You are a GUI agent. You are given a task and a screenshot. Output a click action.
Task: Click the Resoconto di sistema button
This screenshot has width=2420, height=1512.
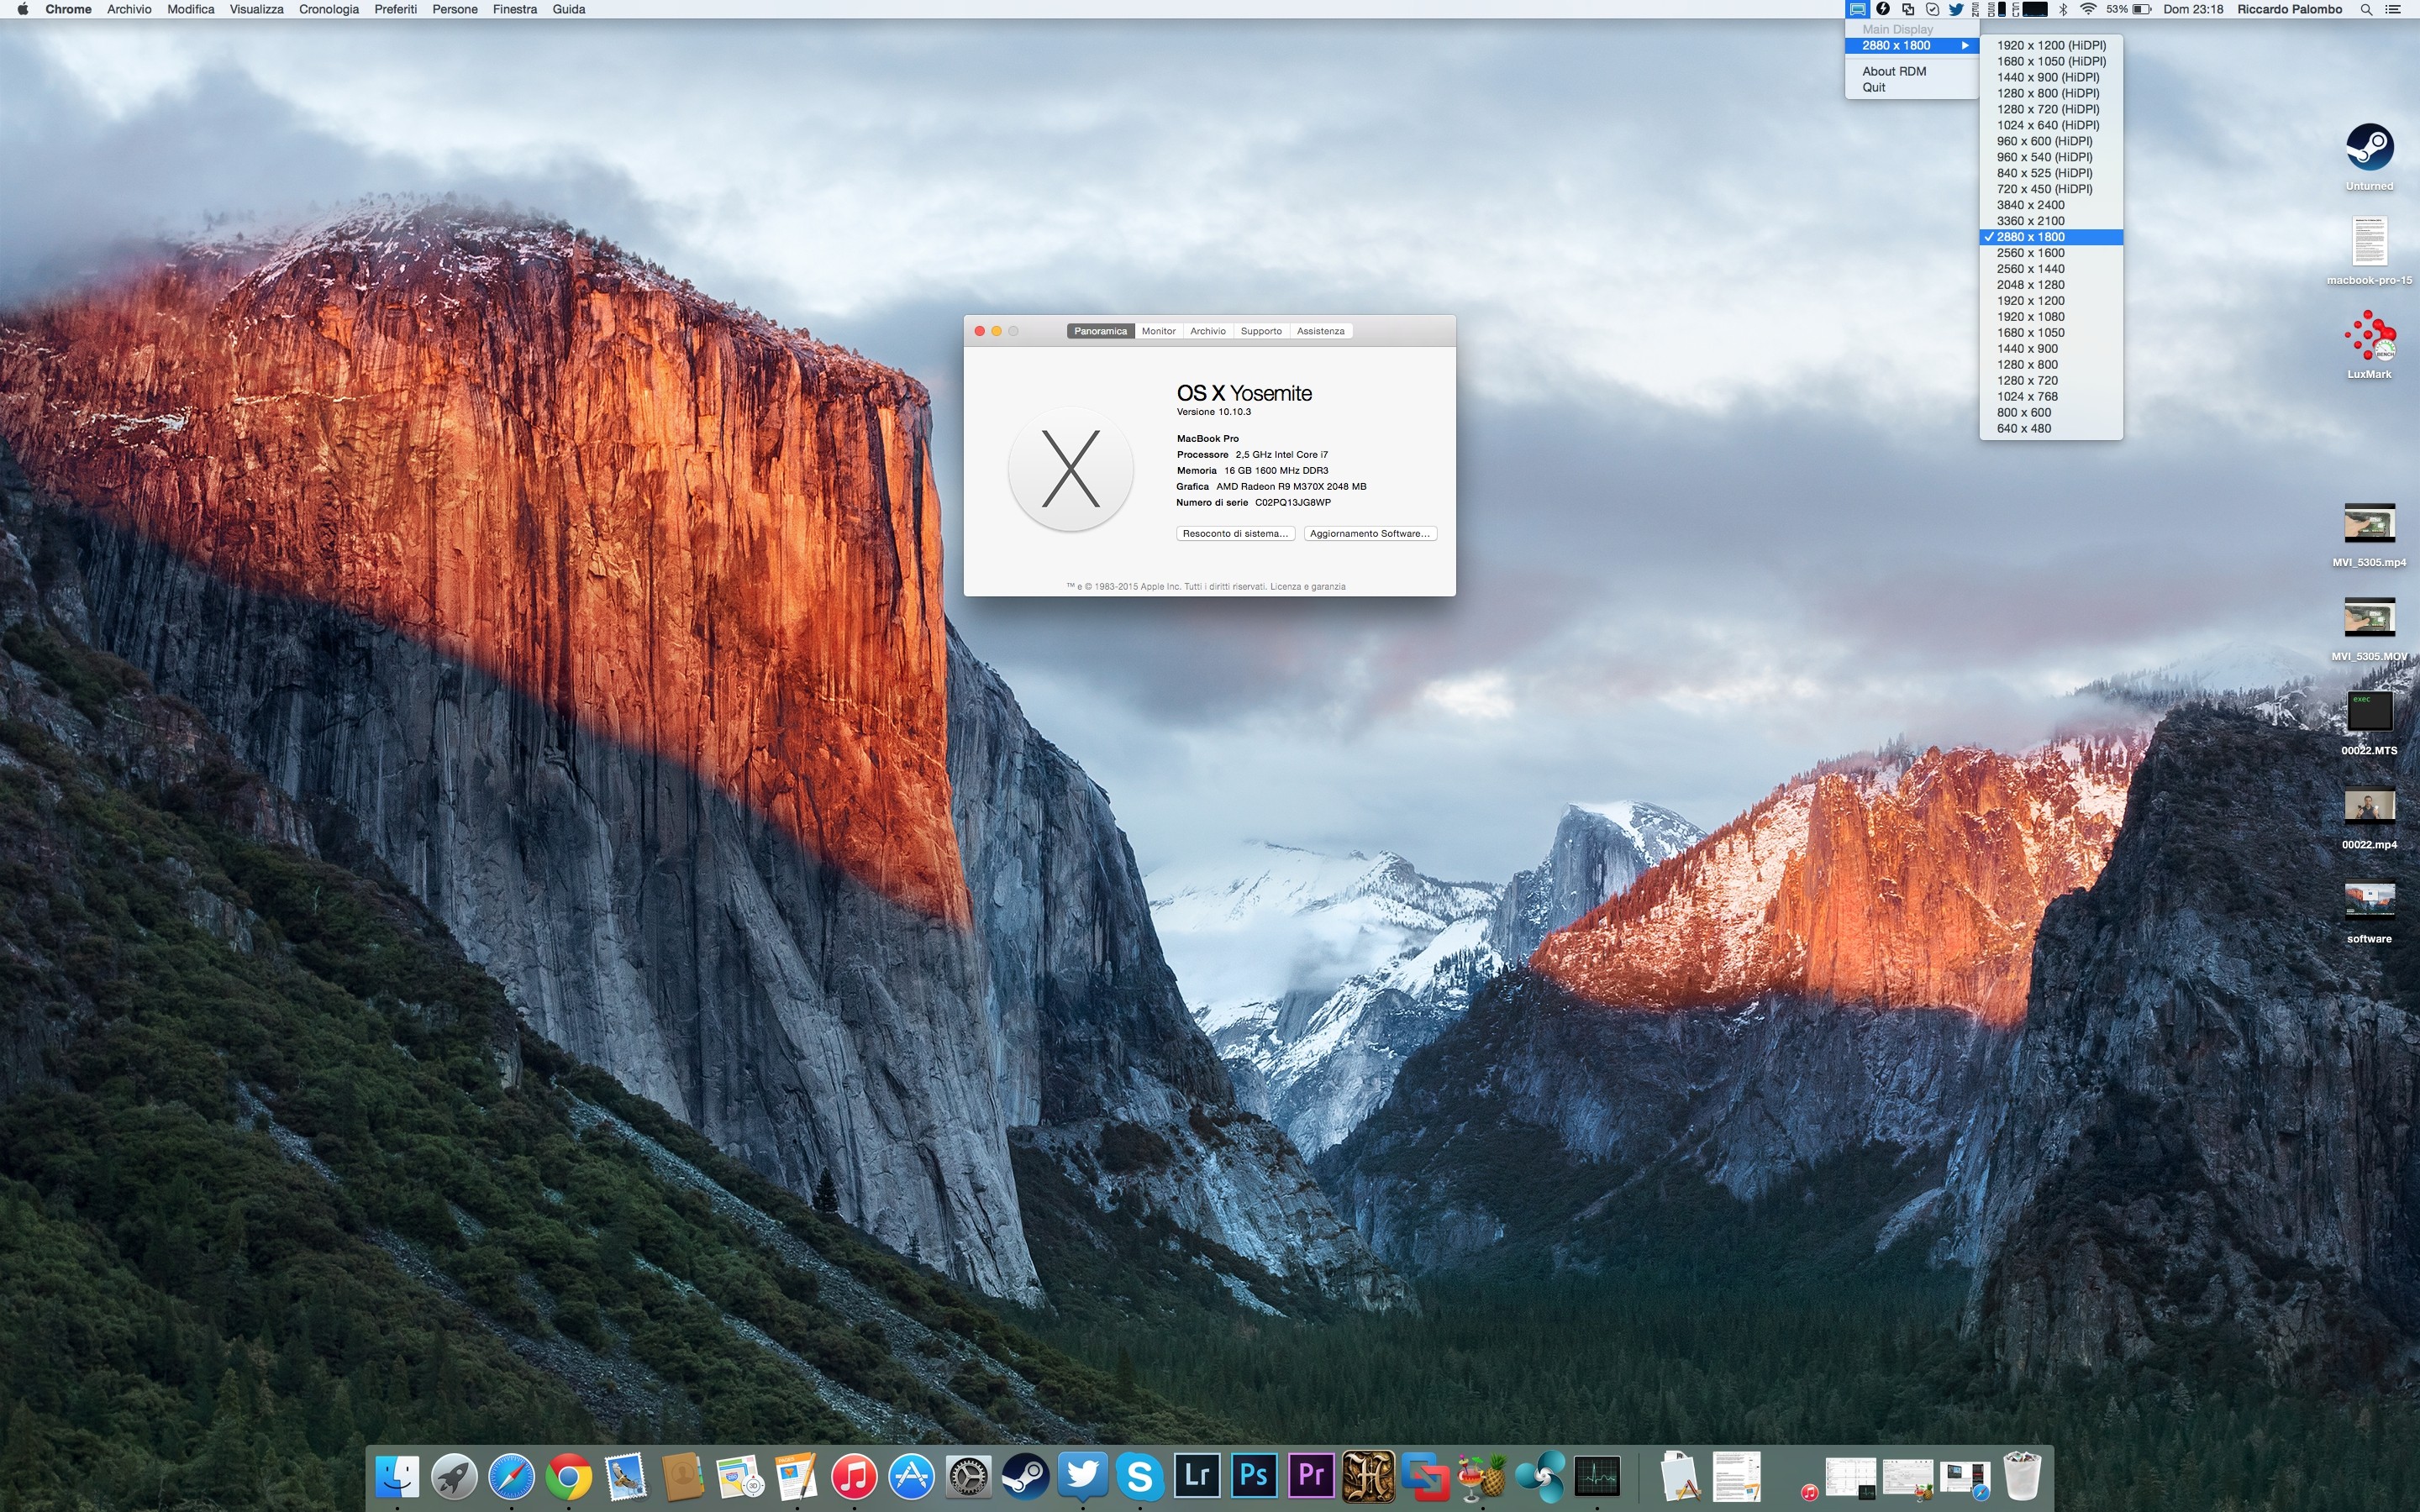1235,534
